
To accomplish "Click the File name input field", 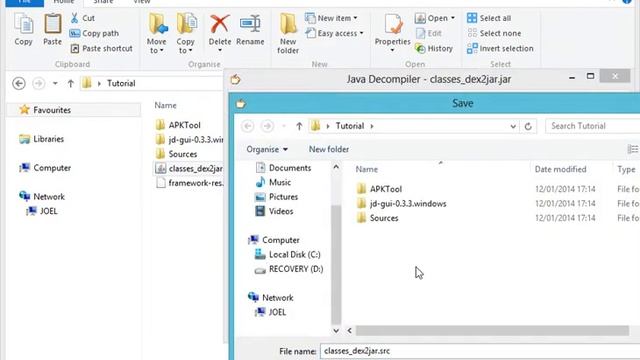I will 480,351.
